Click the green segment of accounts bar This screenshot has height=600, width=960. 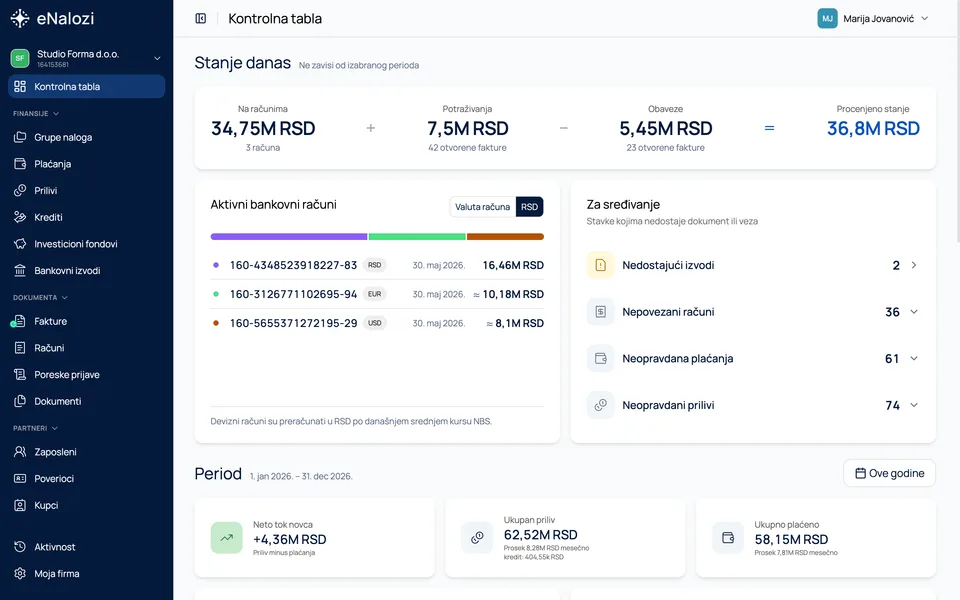(x=417, y=236)
